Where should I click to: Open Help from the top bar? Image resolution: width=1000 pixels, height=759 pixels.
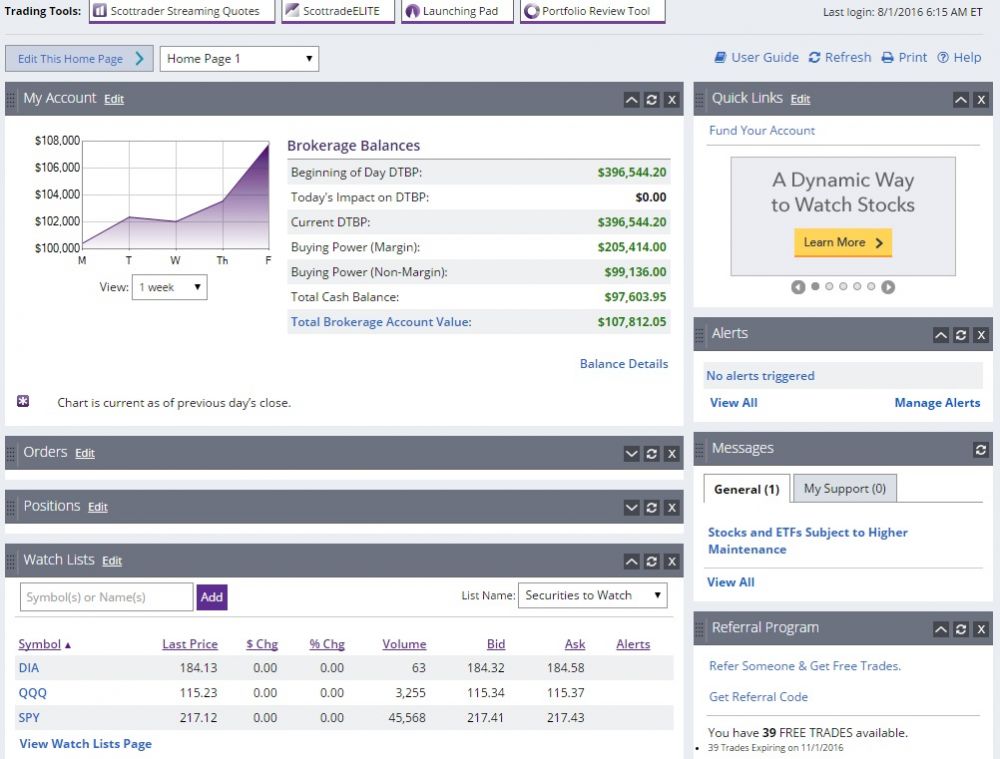tap(959, 58)
